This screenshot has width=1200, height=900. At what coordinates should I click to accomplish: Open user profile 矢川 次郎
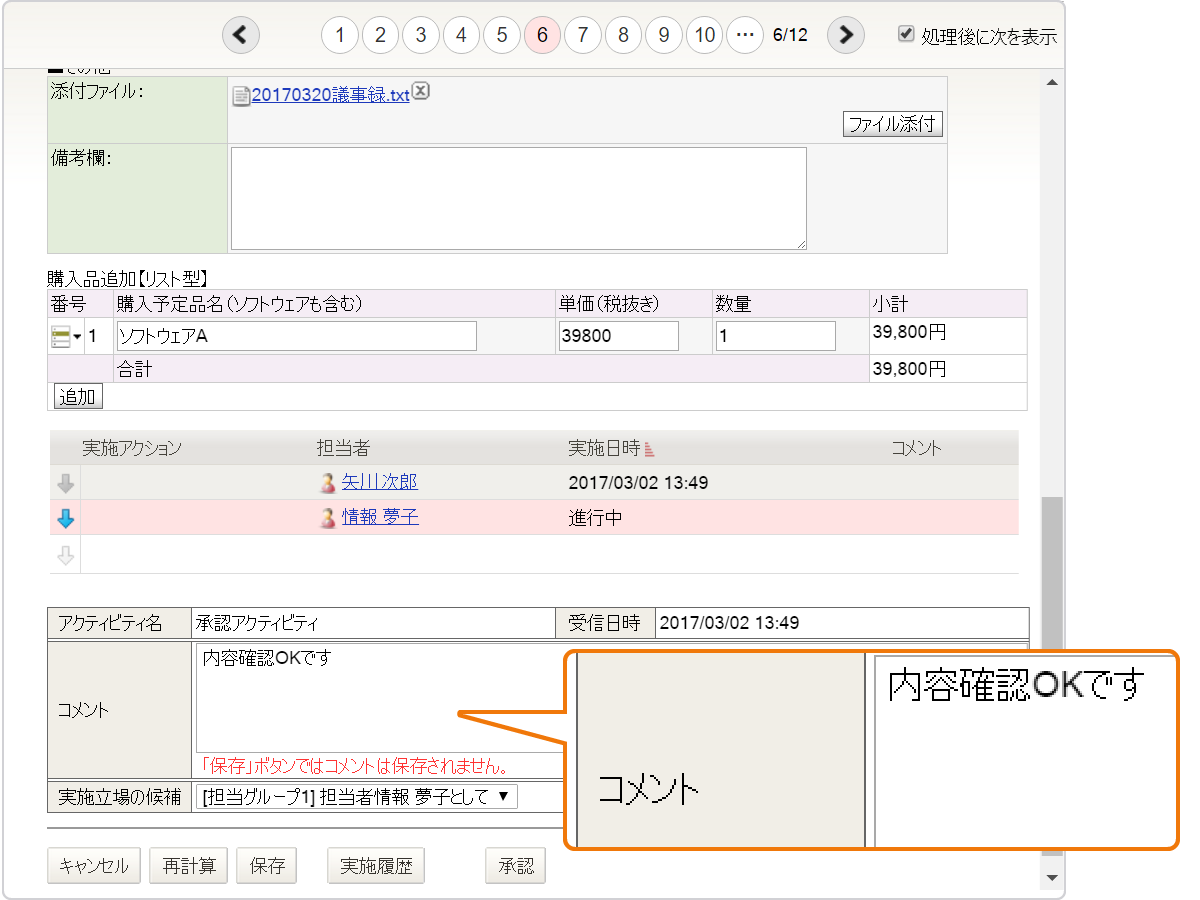(379, 482)
